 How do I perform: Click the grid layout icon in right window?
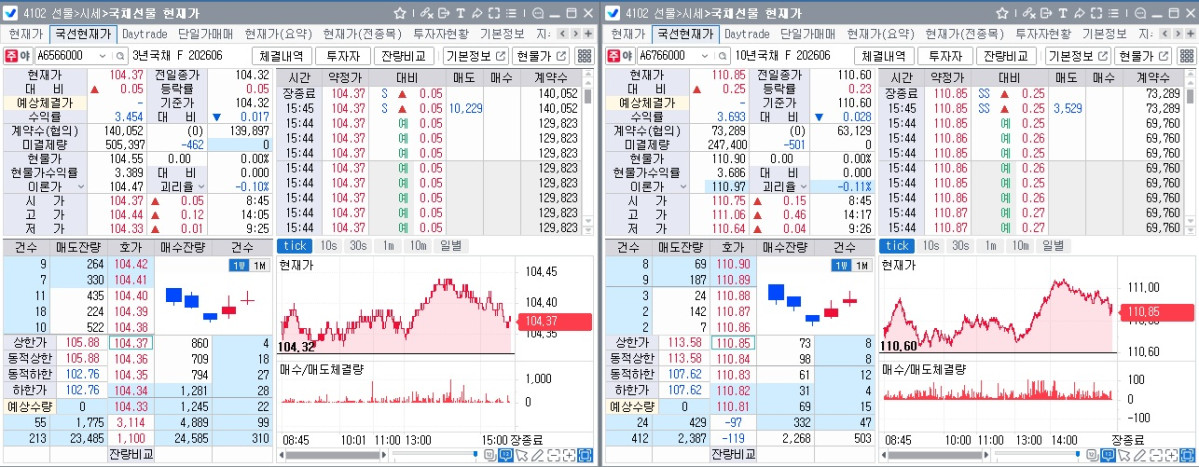tap(1185, 56)
